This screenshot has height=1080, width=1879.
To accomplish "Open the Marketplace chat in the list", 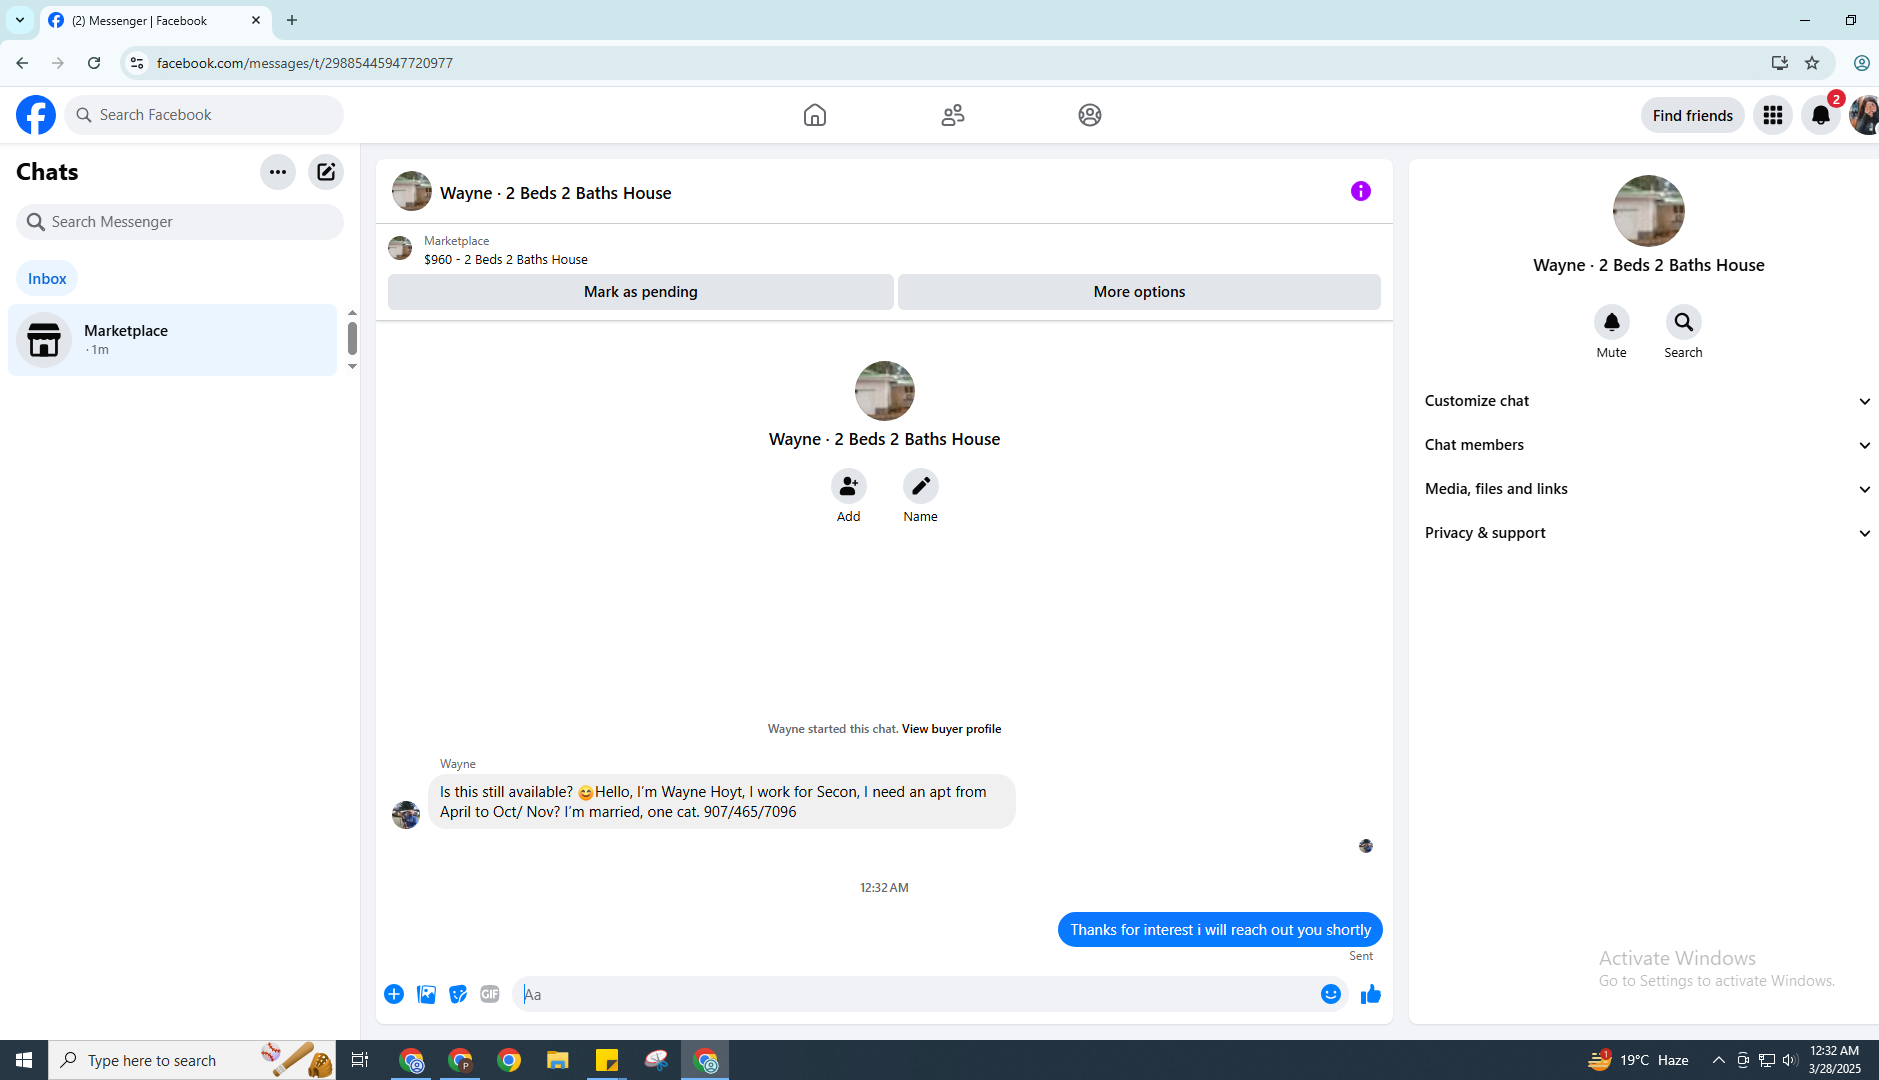I will [x=173, y=340].
